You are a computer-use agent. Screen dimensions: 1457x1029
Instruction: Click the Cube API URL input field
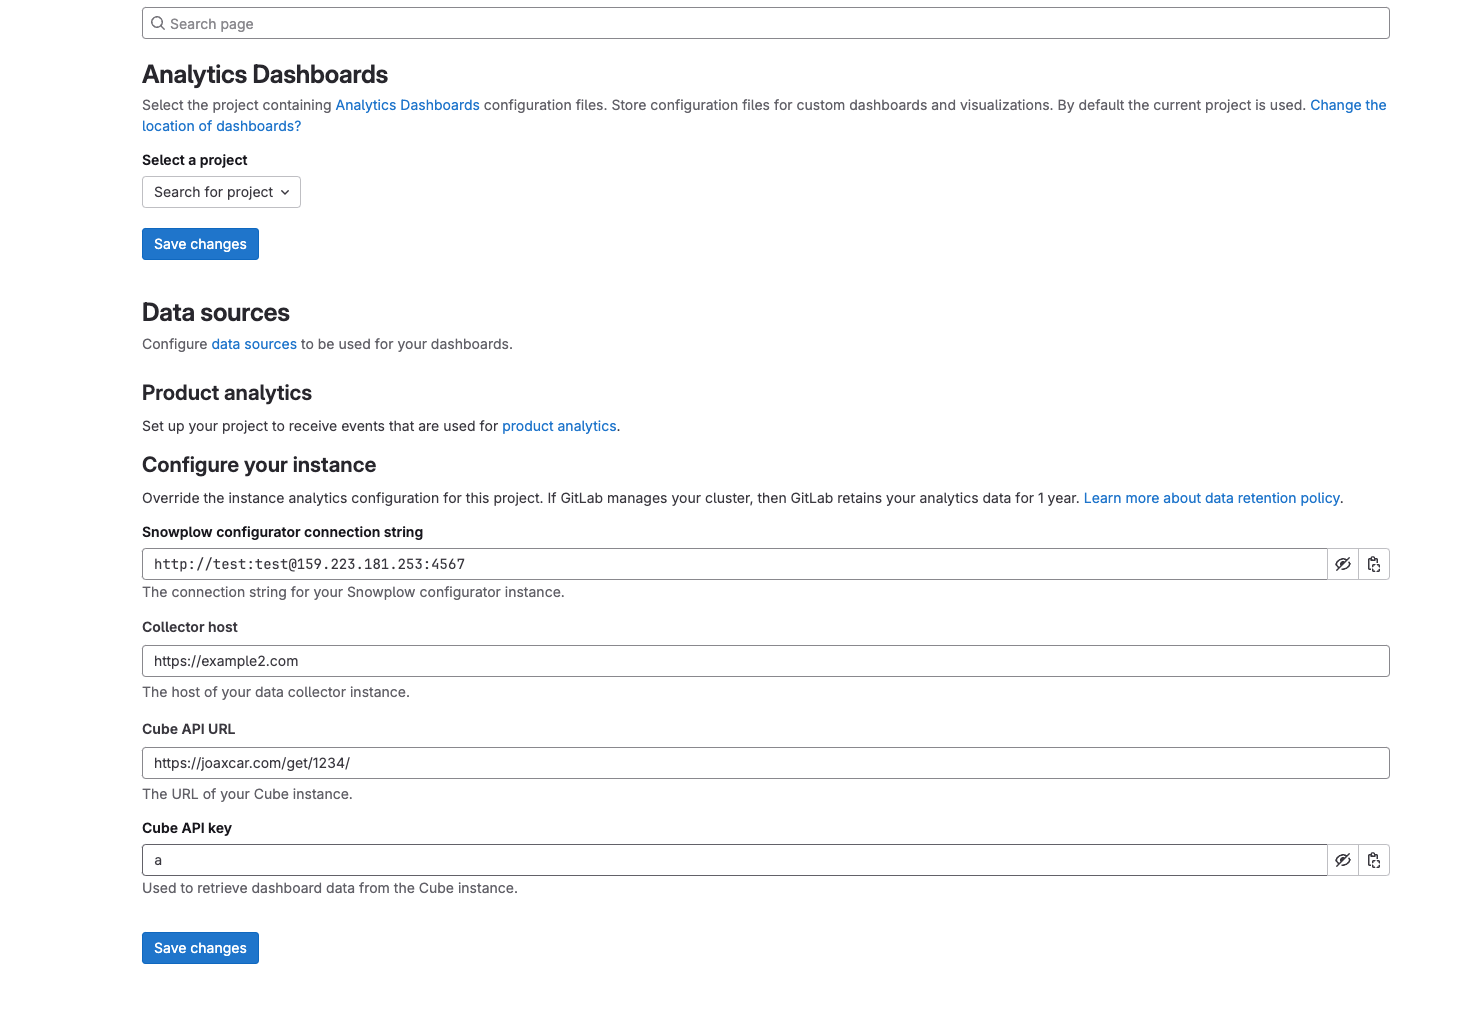(x=765, y=763)
